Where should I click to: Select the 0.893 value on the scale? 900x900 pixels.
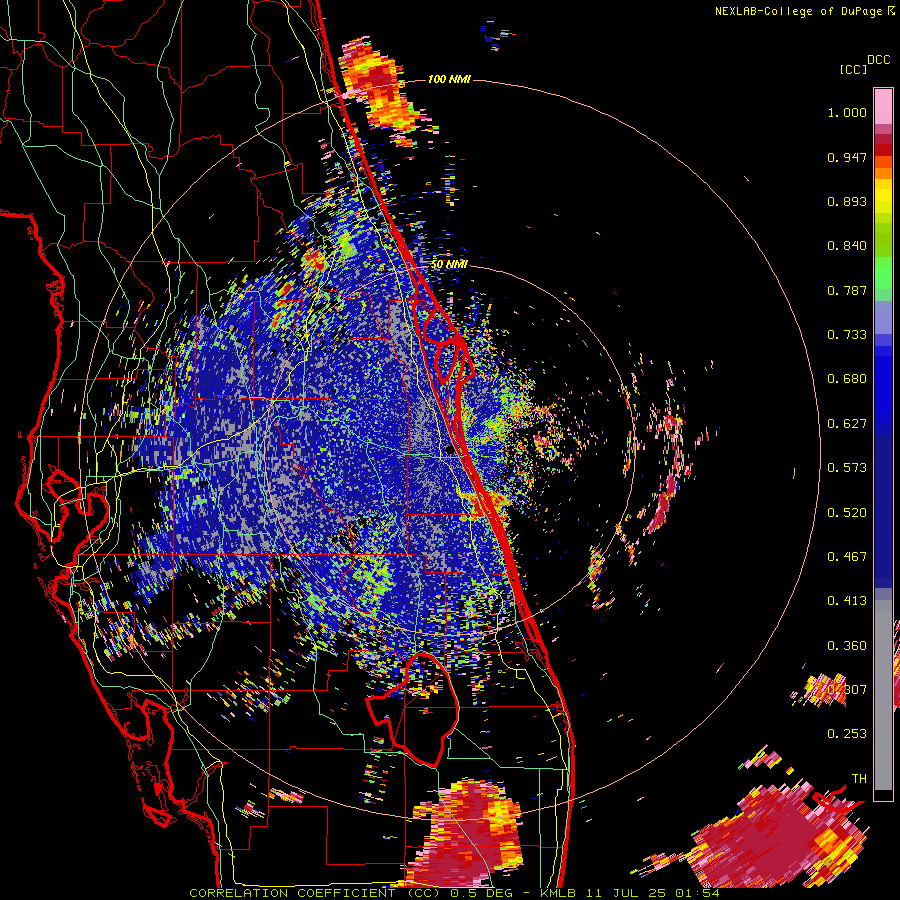[x=847, y=201]
